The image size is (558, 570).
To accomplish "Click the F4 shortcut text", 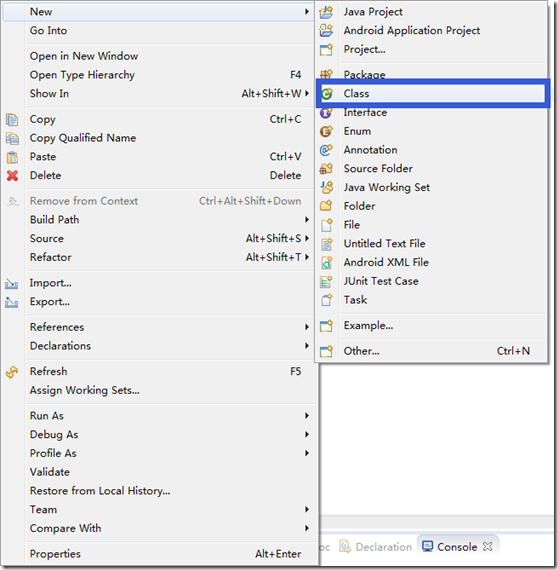I will 296,75.
